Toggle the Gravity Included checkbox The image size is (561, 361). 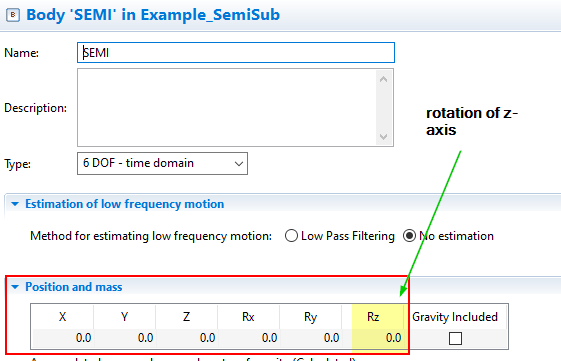point(455,338)
